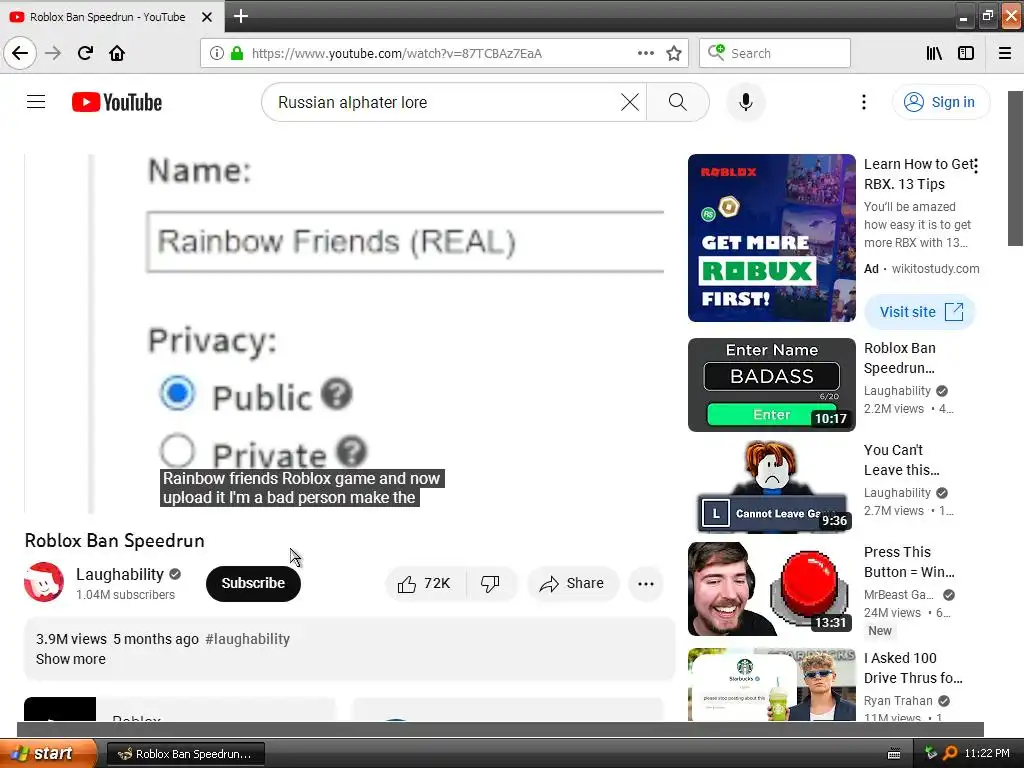Bookmark this page with star icon
The width and height of the screenshot is (1024, 768).
[674, 53]
